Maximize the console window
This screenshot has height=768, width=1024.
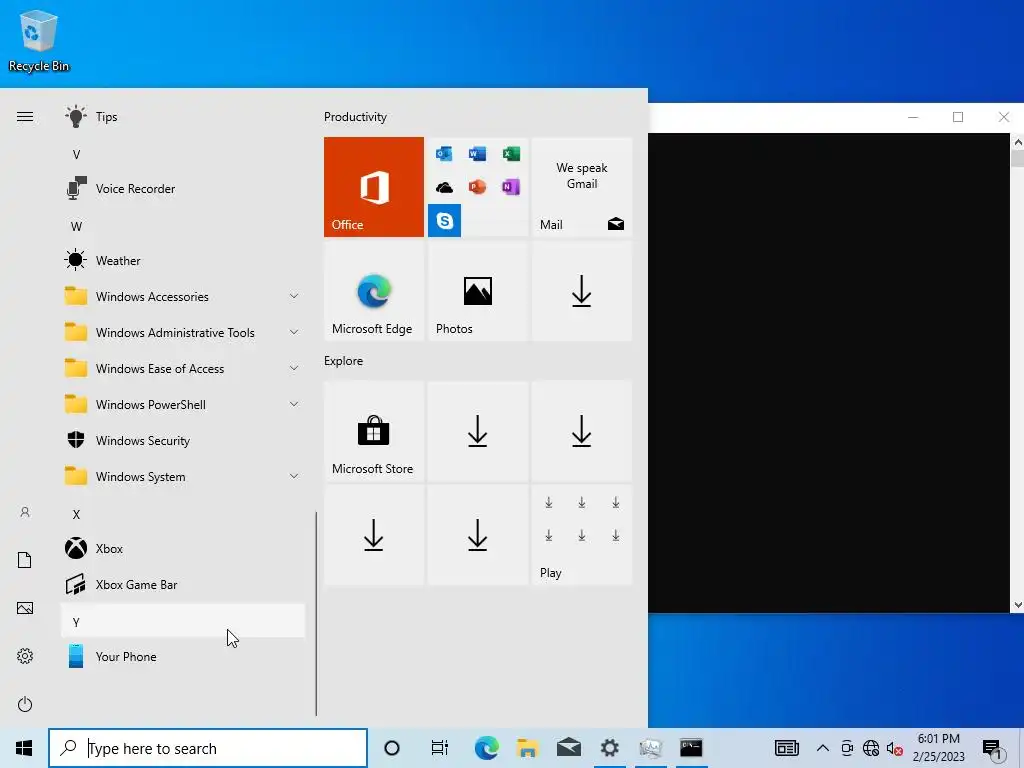(958, 118)
